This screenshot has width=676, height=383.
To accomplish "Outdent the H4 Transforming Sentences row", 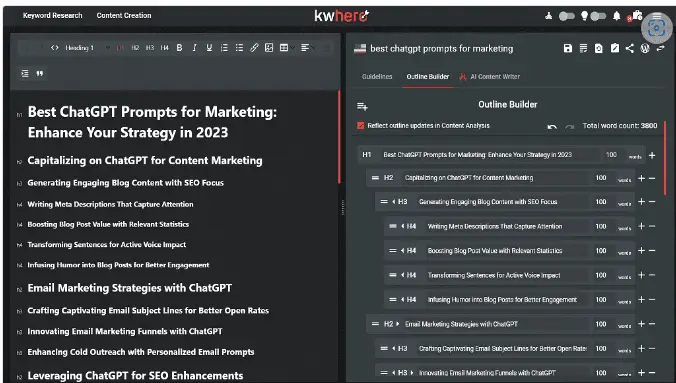I will [403, 275].
